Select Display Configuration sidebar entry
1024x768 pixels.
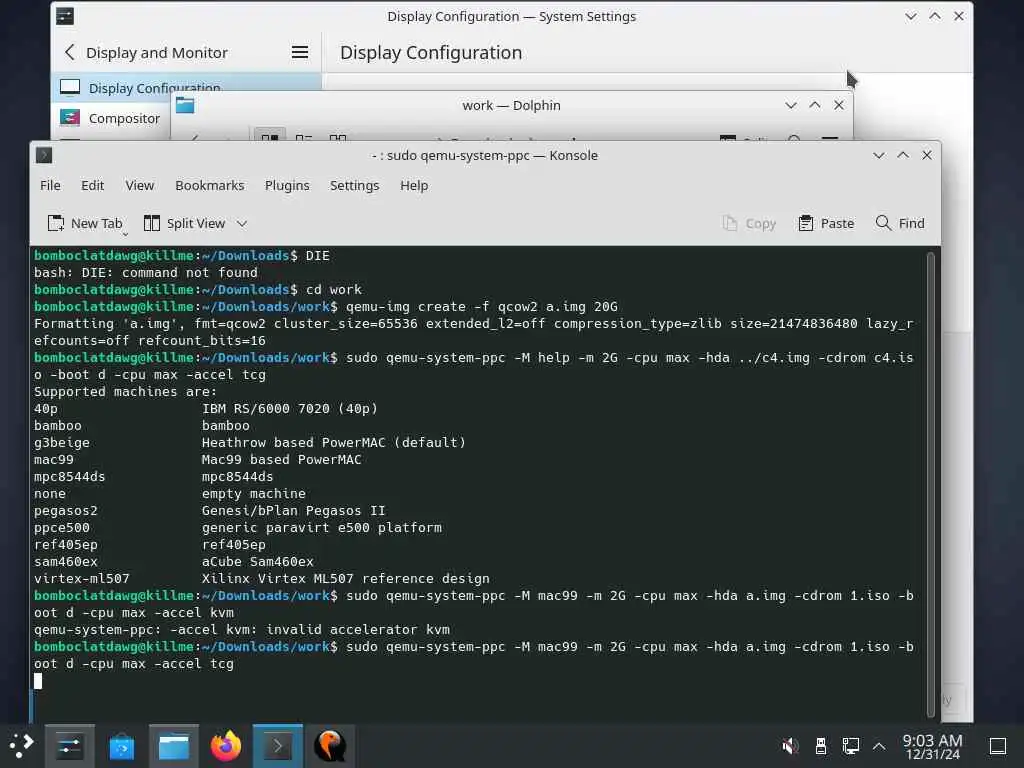click(186, 88)
